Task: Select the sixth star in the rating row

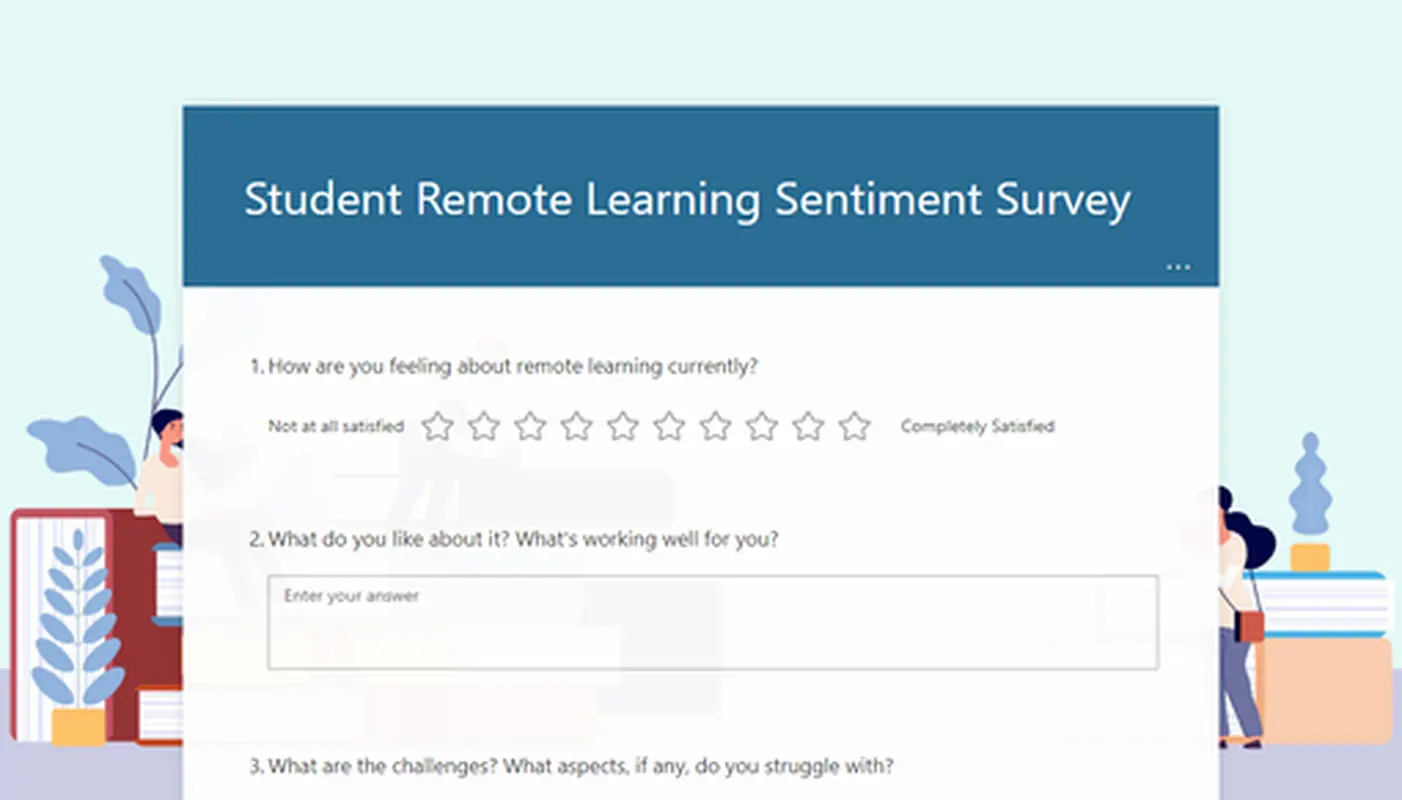Action: point(669,426)
